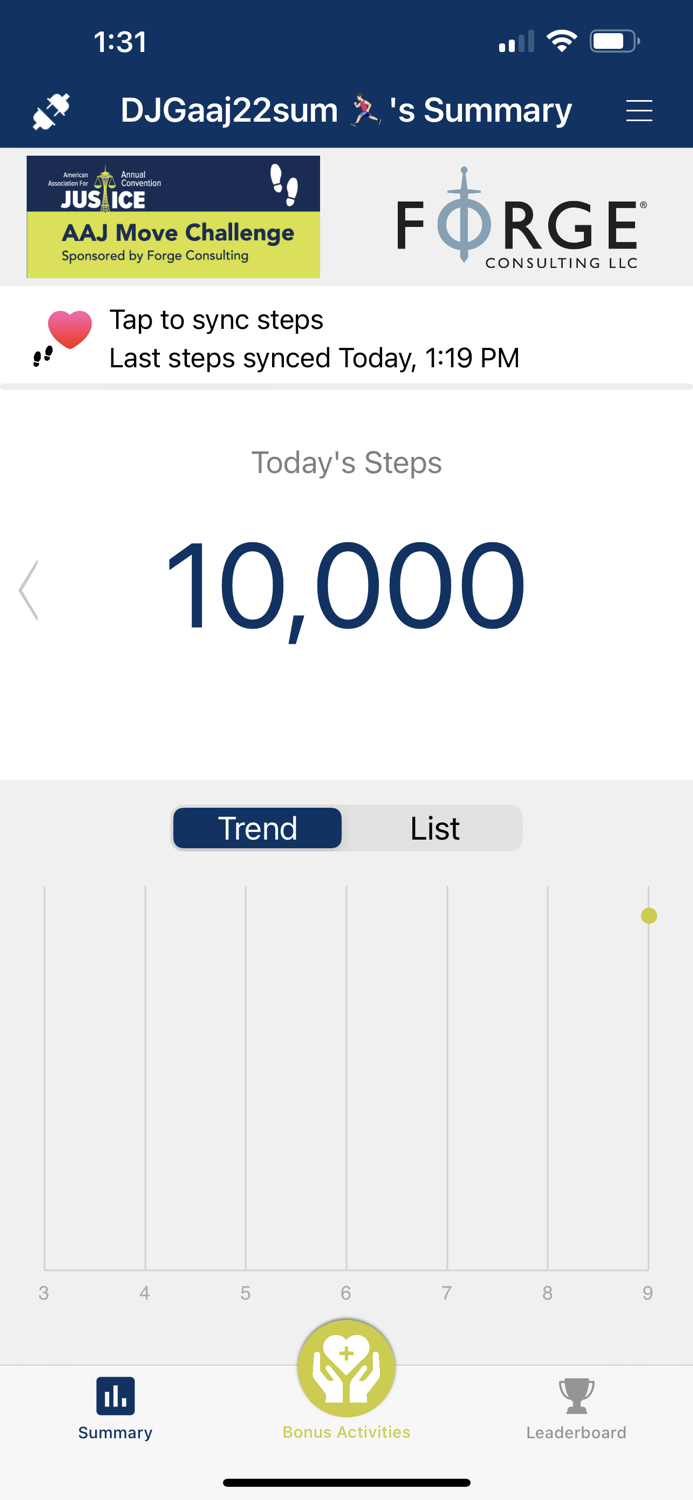Open the Summary tab label

tap(115, 1432)
